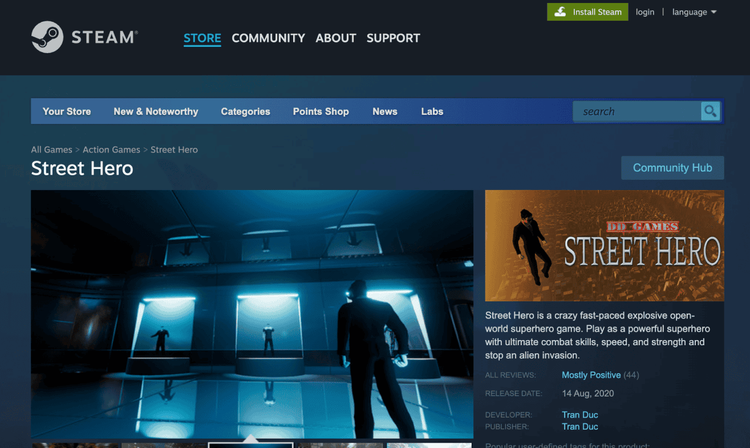Open the Your Store tab
The image size is (750, 448).
[66, 111]
